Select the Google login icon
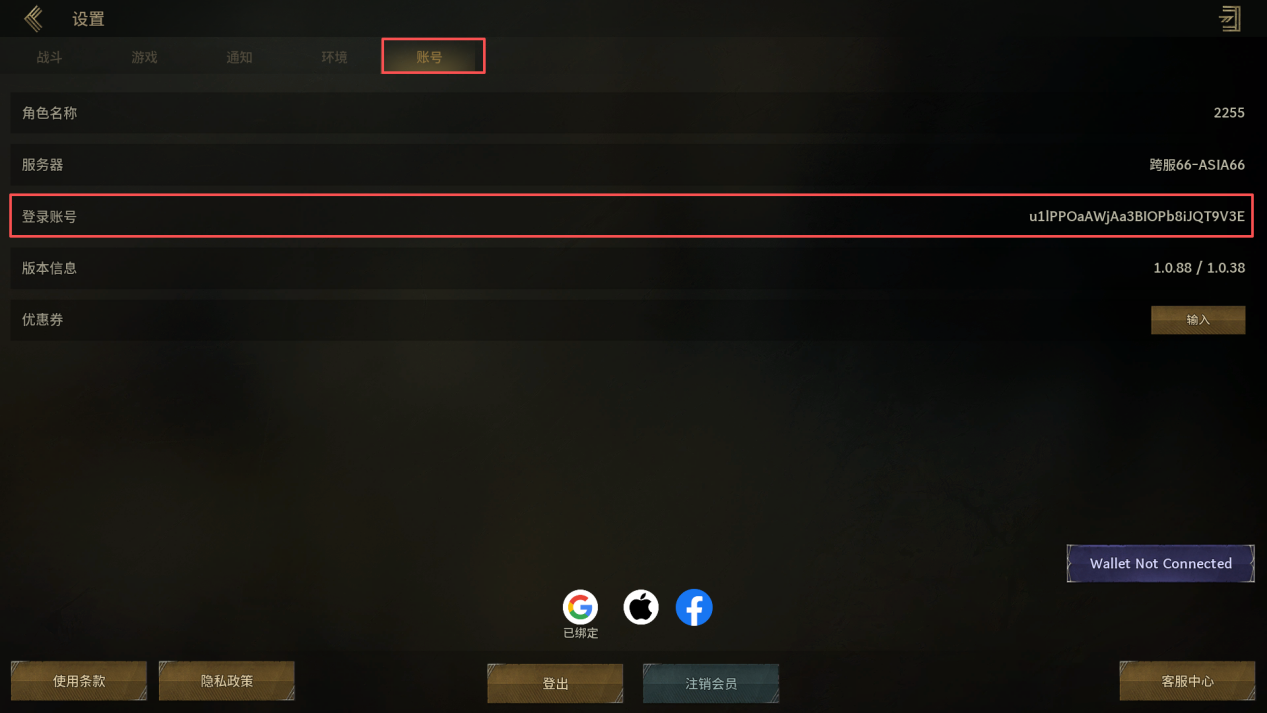Screen dimensions: 1267x713 [580, 607]
